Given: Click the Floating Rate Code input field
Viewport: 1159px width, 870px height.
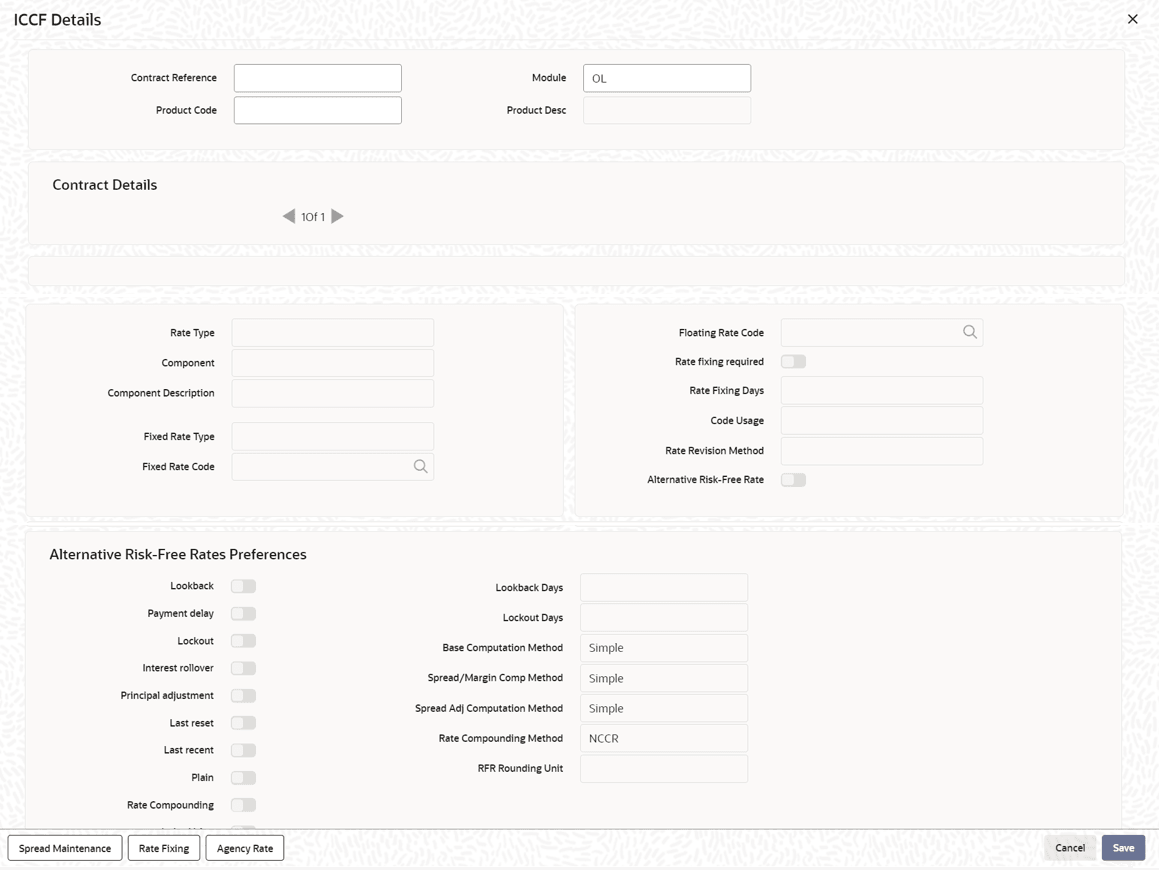Looking at the screenshot, I should pyautogui.click(x=882, y=333).
